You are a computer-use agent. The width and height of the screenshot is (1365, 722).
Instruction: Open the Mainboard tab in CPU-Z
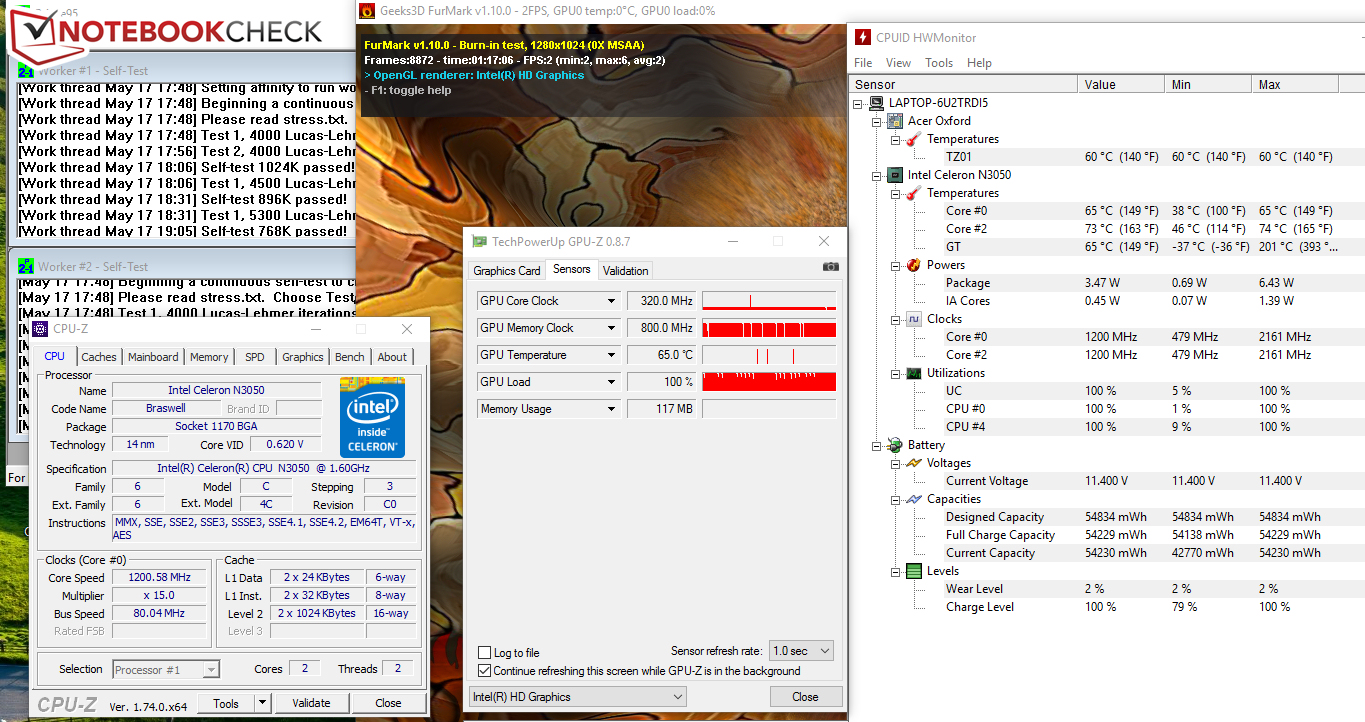[153, 357]
